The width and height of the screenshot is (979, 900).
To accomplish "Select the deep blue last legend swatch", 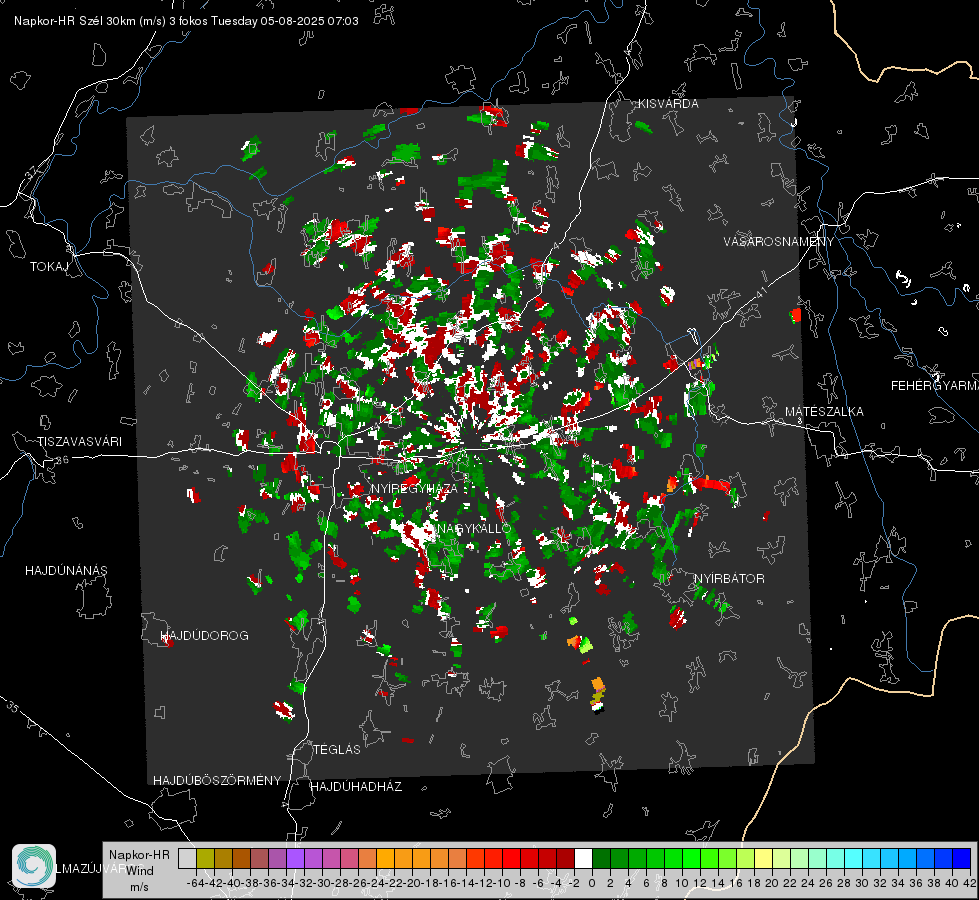I will click(962, 858).
